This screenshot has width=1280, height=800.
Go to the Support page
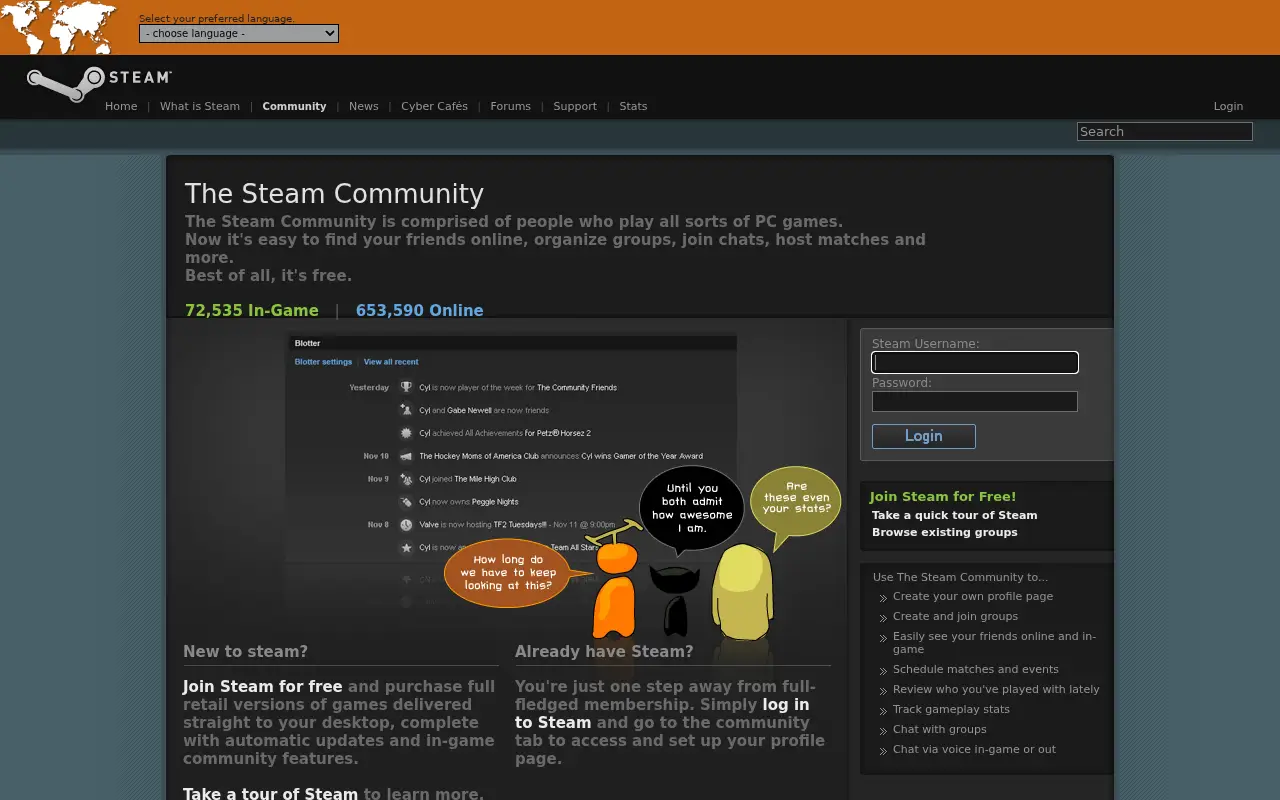pos(575,106)
